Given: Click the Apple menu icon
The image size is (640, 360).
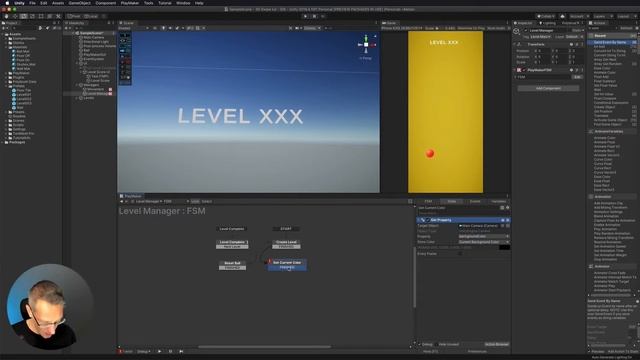Looking at the screenshot, I should click(x=7, y=3).
